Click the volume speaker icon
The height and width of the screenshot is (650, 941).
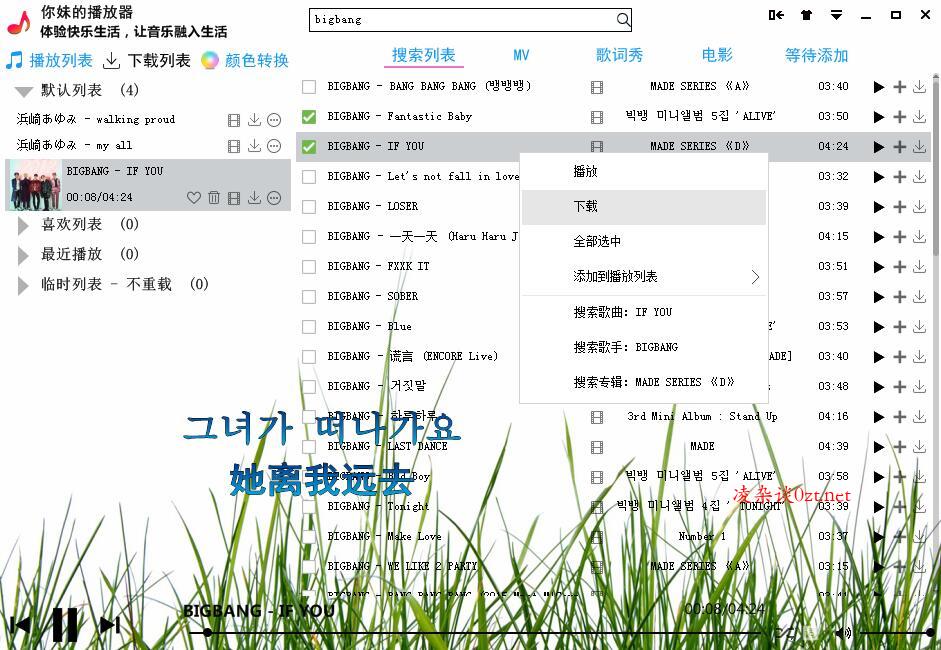pos(843,632)
